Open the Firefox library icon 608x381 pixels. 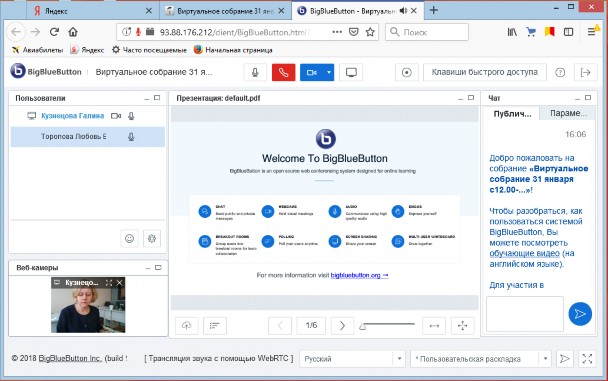512,32
